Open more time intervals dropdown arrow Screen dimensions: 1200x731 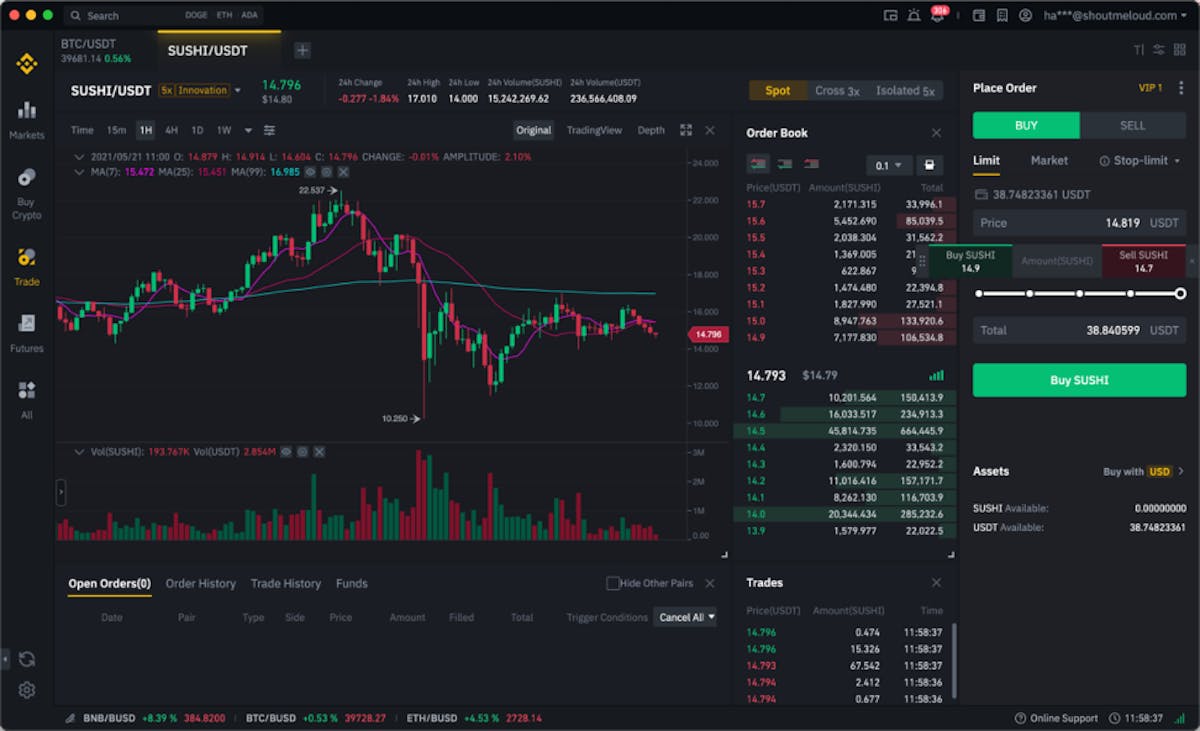tap(247, 130)
